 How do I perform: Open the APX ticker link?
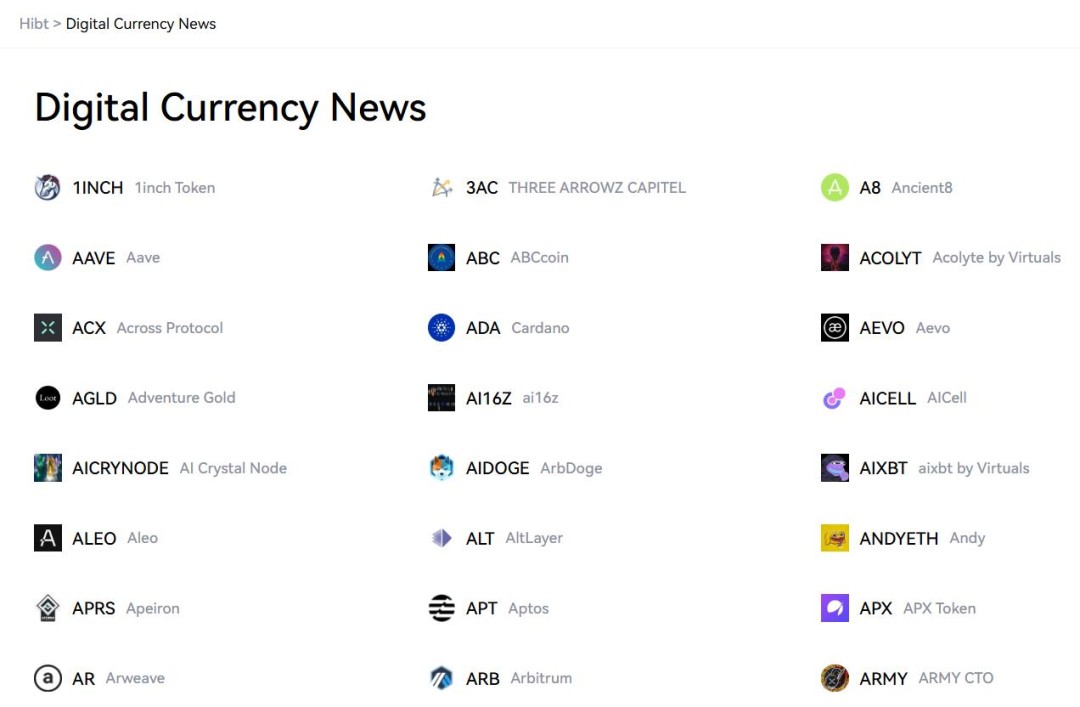pyautogui.click(x=875, y=608)
